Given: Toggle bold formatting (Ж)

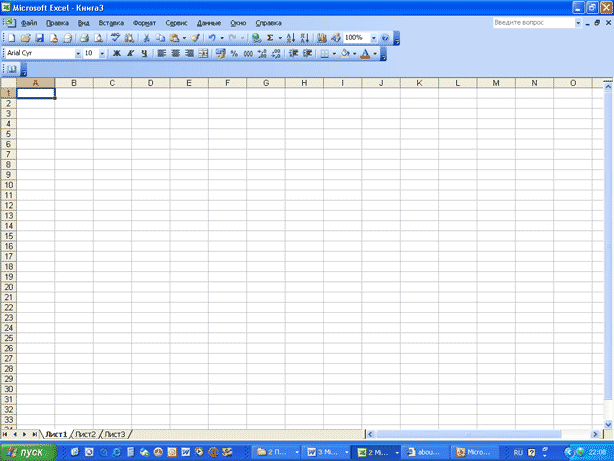Looking at the screenshot, I should coord(117,53).
